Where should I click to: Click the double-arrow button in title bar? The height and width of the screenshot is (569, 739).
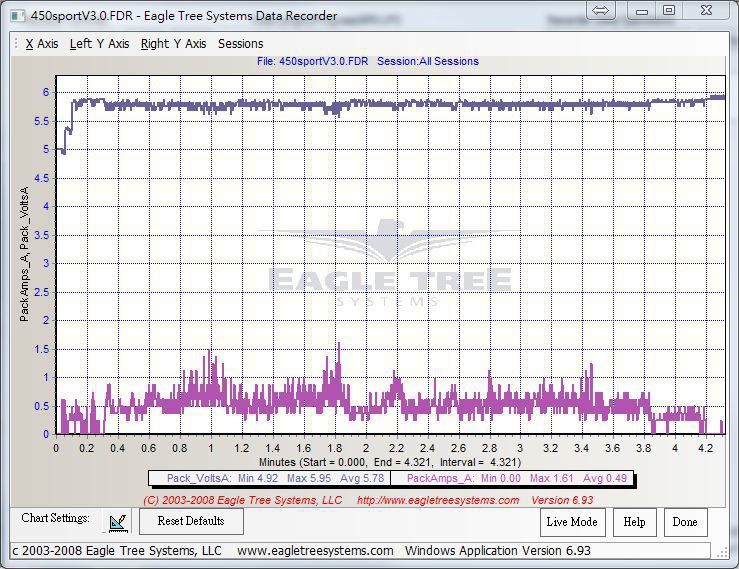[x=601, y=11]
